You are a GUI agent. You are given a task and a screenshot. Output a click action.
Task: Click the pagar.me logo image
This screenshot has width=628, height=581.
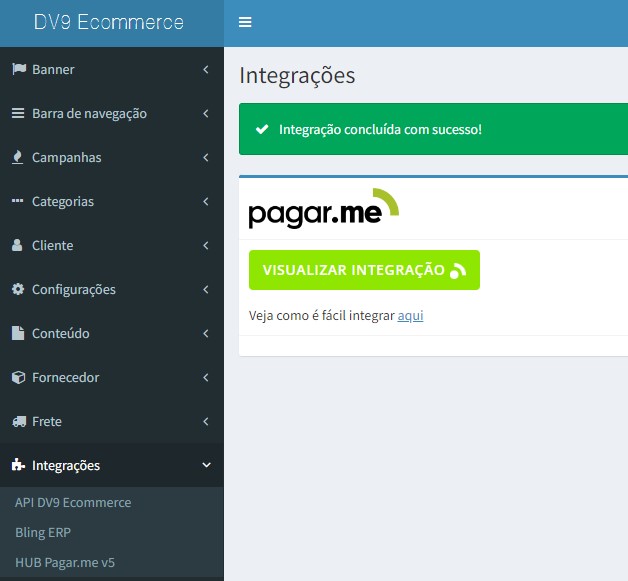(x=323, y=208)
